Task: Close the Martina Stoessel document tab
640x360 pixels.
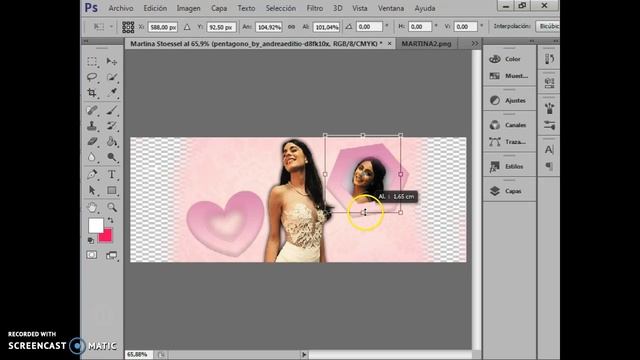Action: [389, 43]
